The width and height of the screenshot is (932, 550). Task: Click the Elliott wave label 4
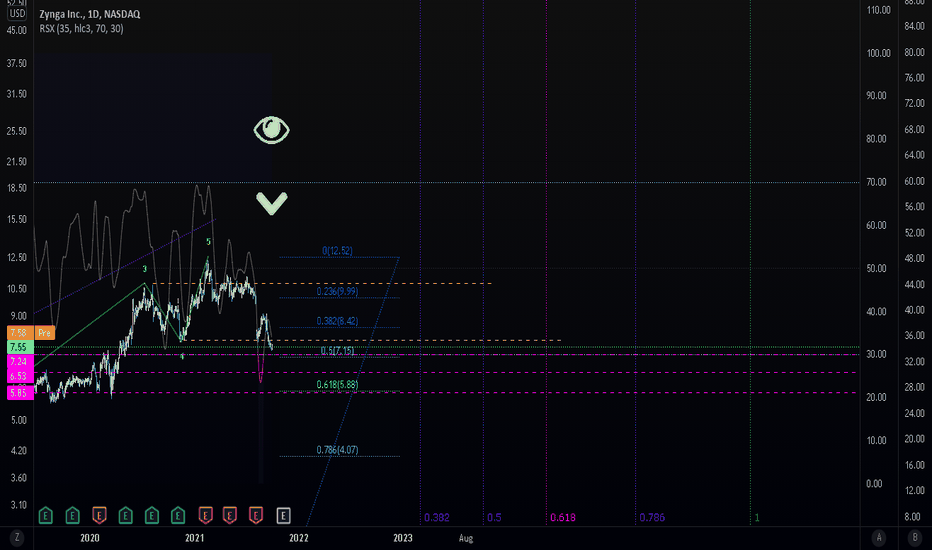pos(182,356)
